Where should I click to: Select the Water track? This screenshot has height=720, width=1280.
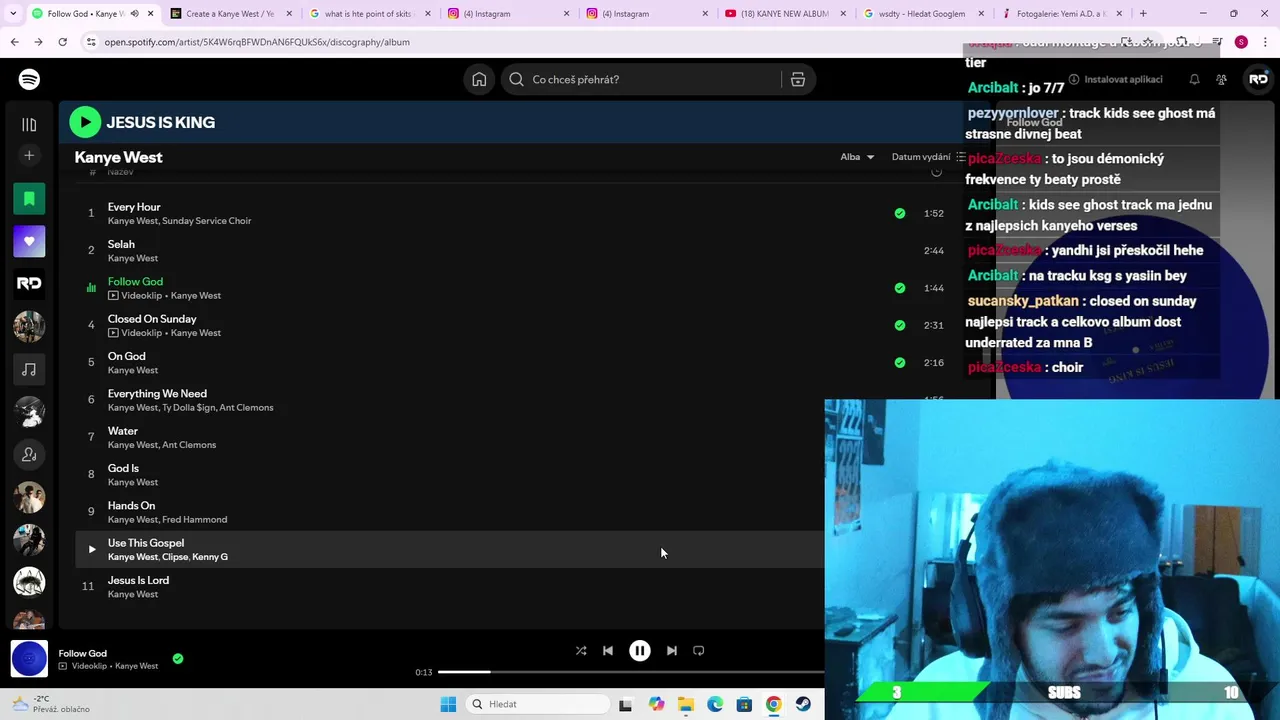tap(123, 431)
